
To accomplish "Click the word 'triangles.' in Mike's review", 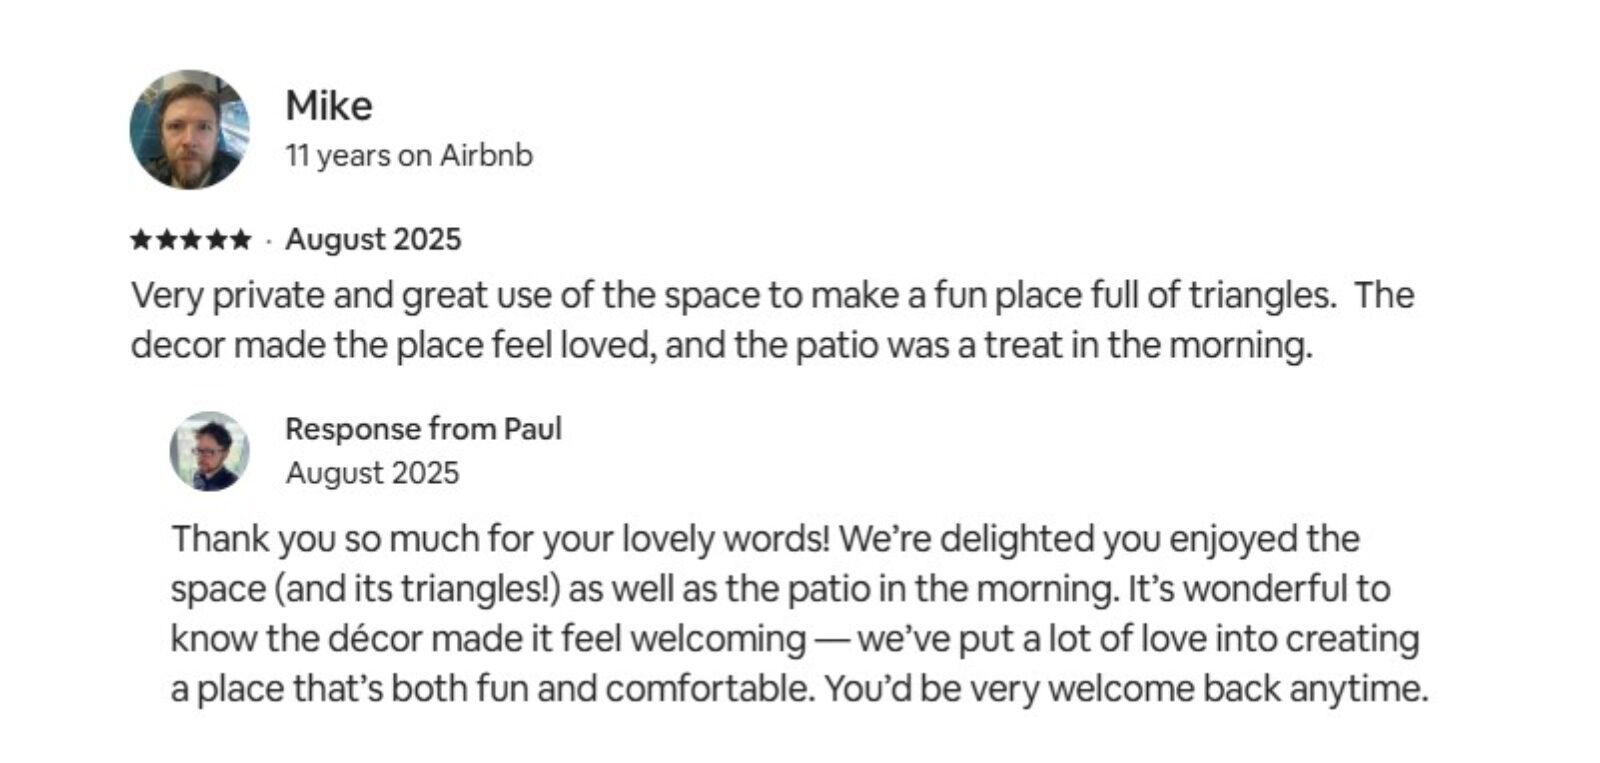I will coord(1260,296).
